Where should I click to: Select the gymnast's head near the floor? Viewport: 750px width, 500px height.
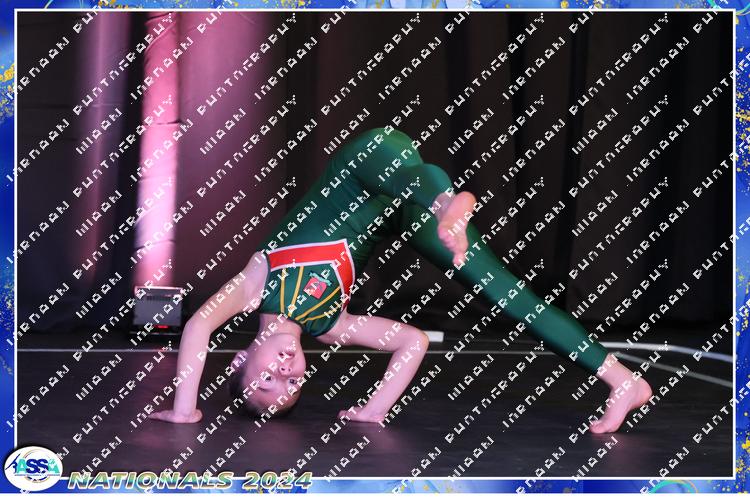pyautogui.click(x=270, y=373)
